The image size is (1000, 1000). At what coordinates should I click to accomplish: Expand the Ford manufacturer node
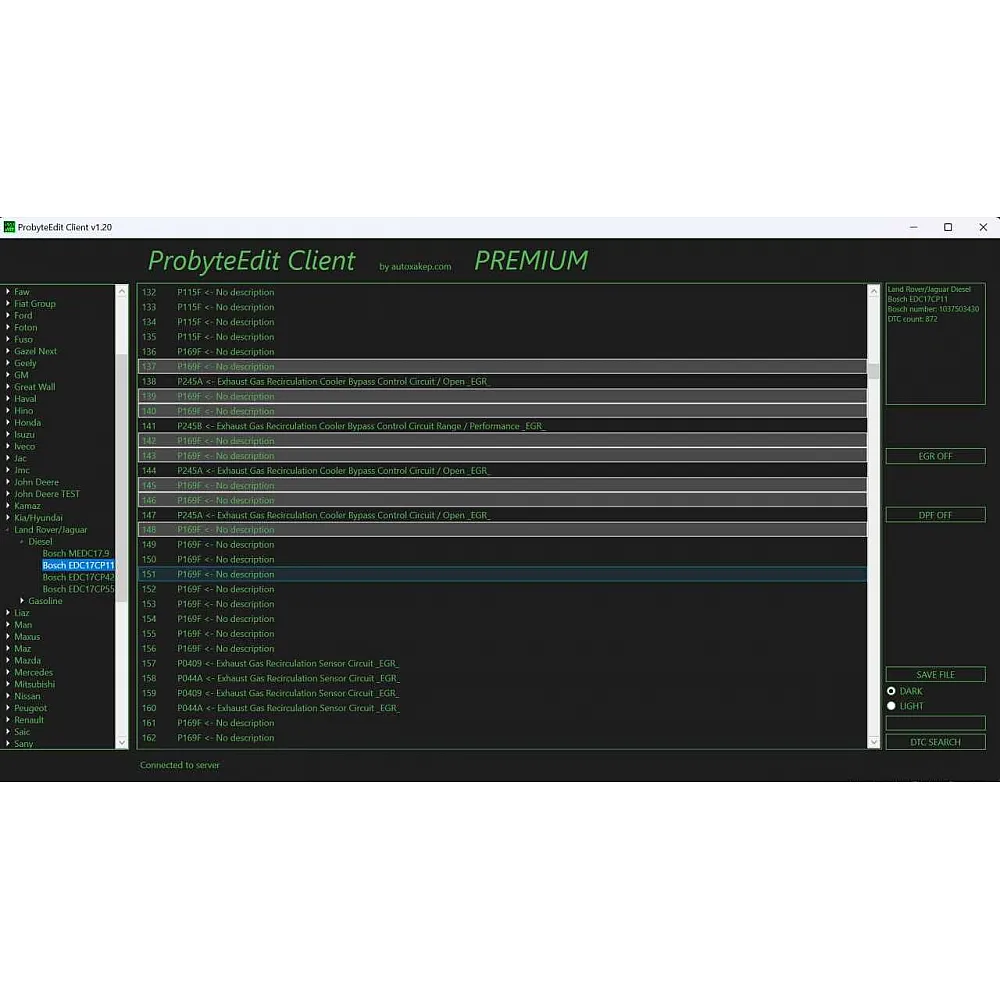(x=8, y=316)
